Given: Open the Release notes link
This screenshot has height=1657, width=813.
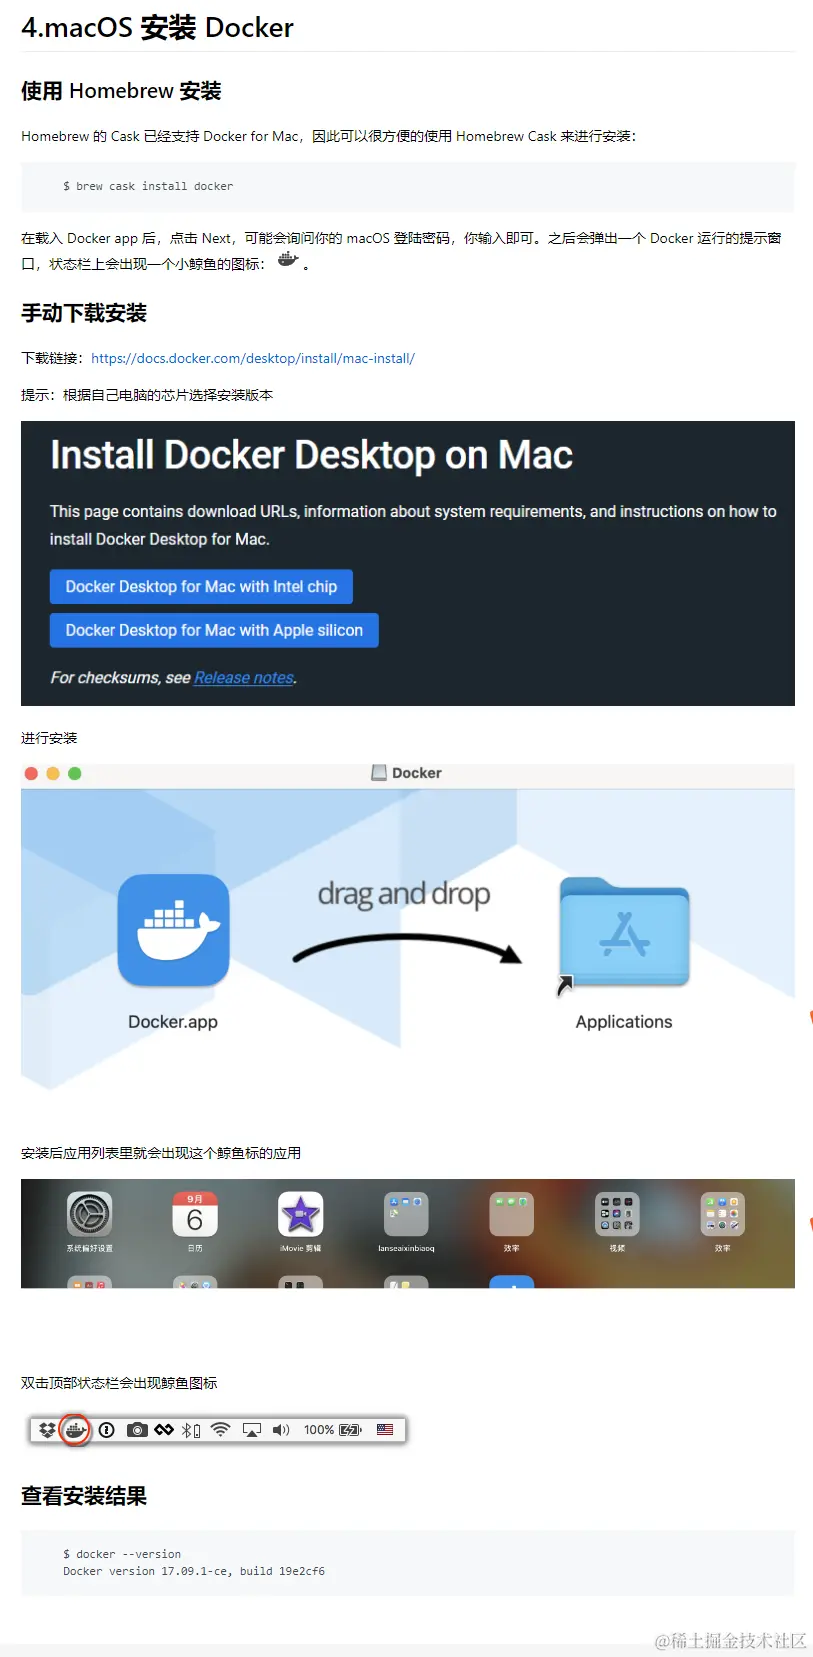Looking at the screenshot, I should pyautogui.click(x=244, y=678).
